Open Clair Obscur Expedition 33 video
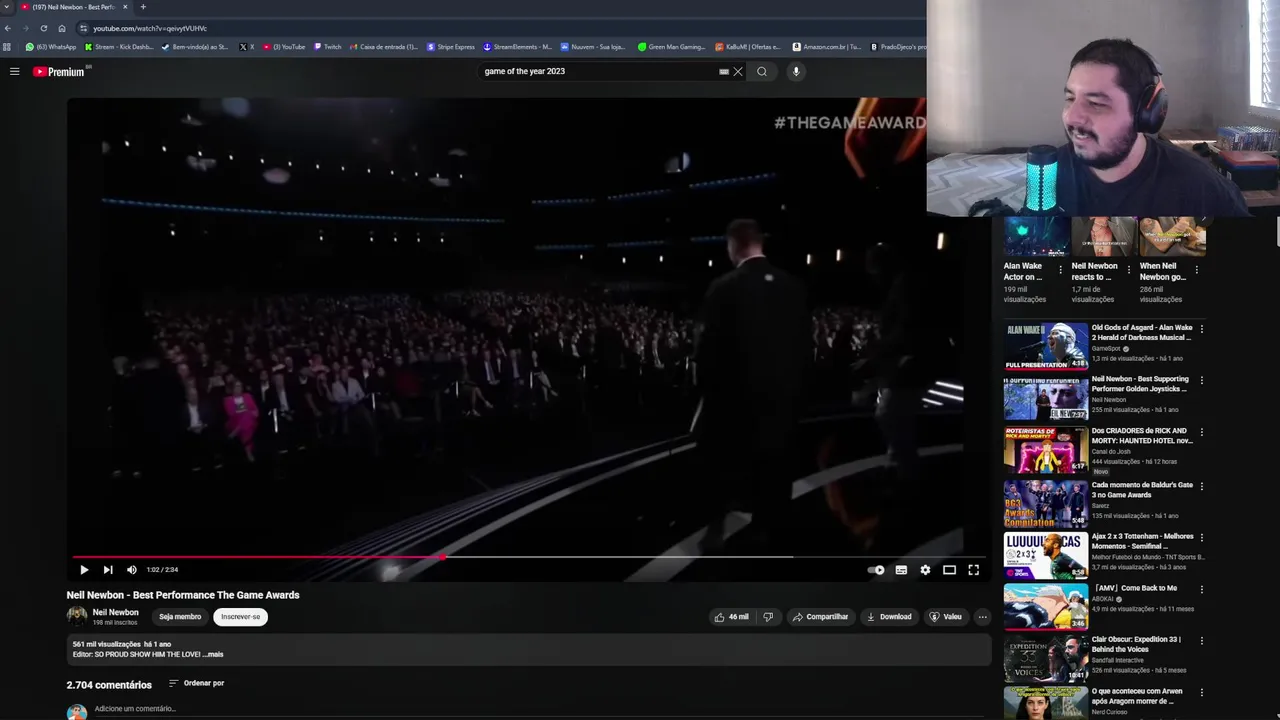Screen dimensions: 1280x720 tap(1136, 644)
